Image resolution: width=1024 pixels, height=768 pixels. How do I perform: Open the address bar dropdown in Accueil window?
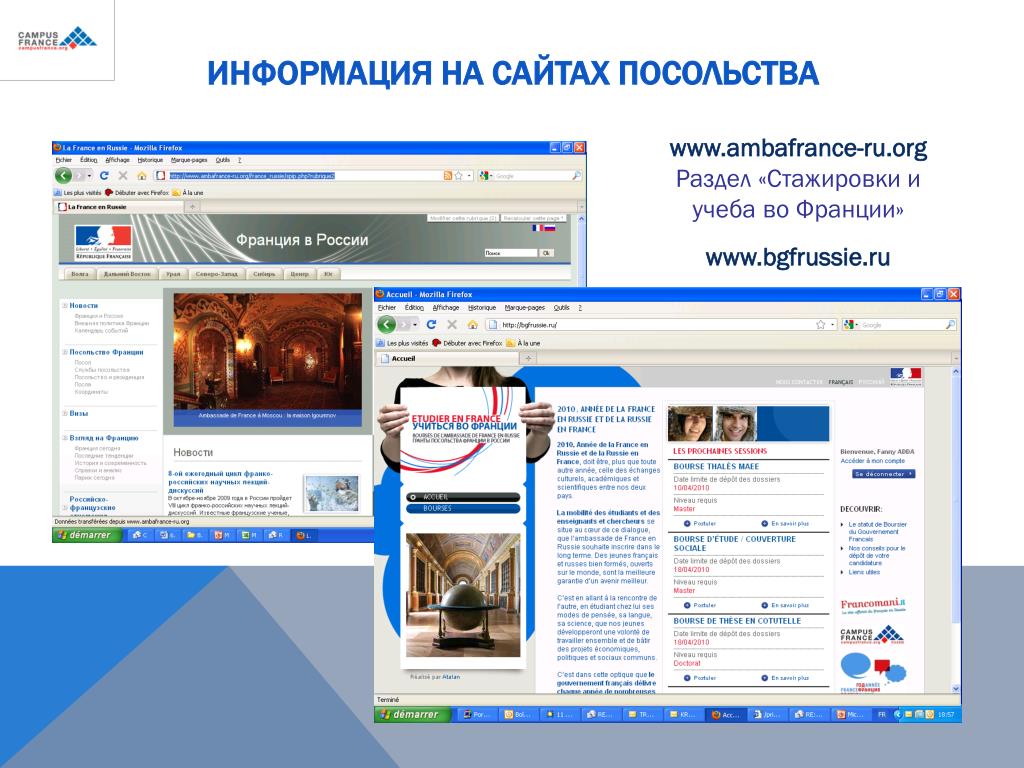pos(832,325)
